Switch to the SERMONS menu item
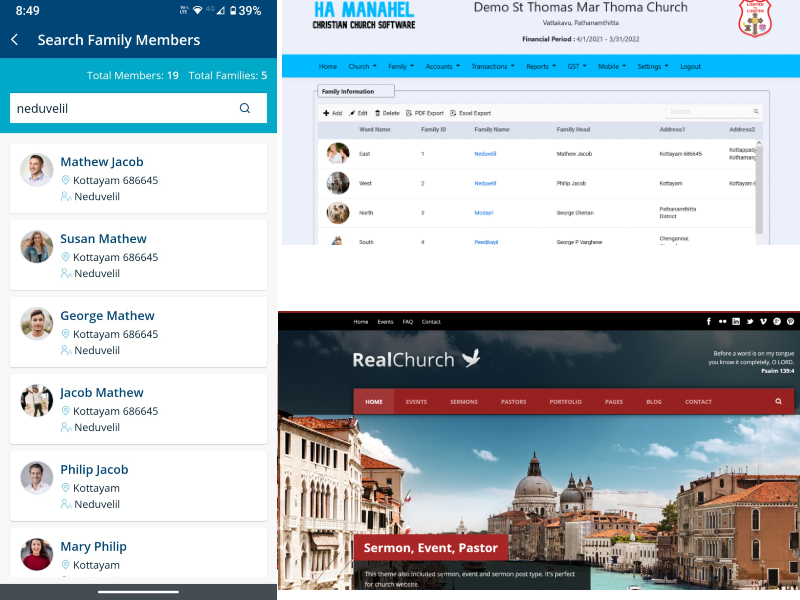This screenshot has height=600, width=800. click(463, 401)
